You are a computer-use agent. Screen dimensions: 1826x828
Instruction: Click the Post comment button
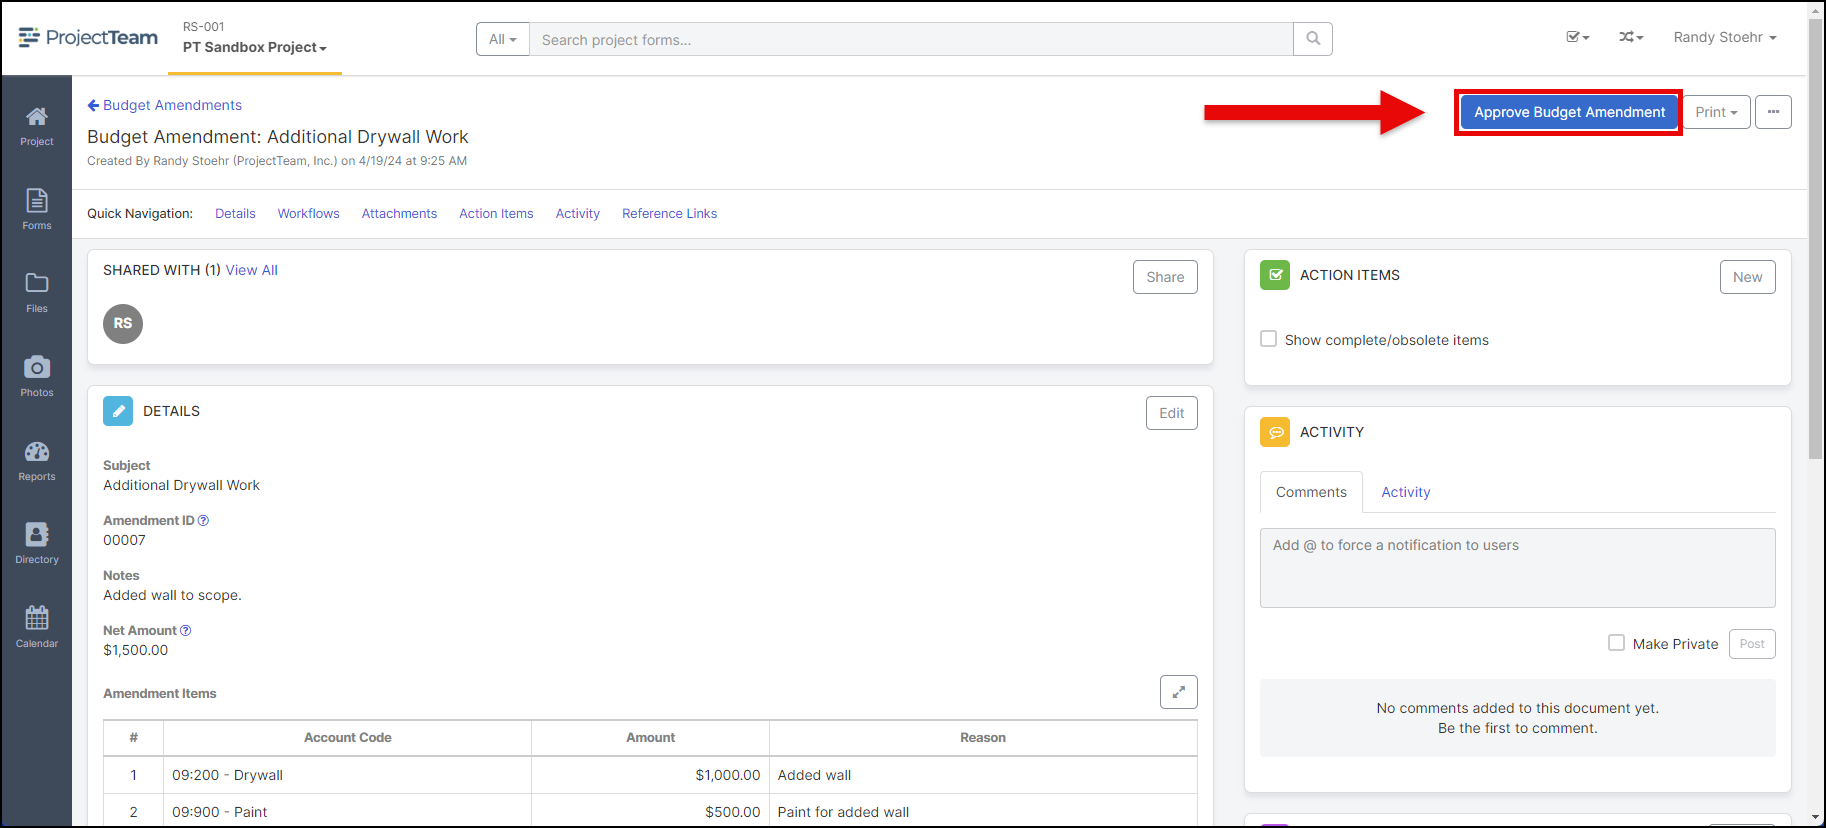coord(1752,643)
